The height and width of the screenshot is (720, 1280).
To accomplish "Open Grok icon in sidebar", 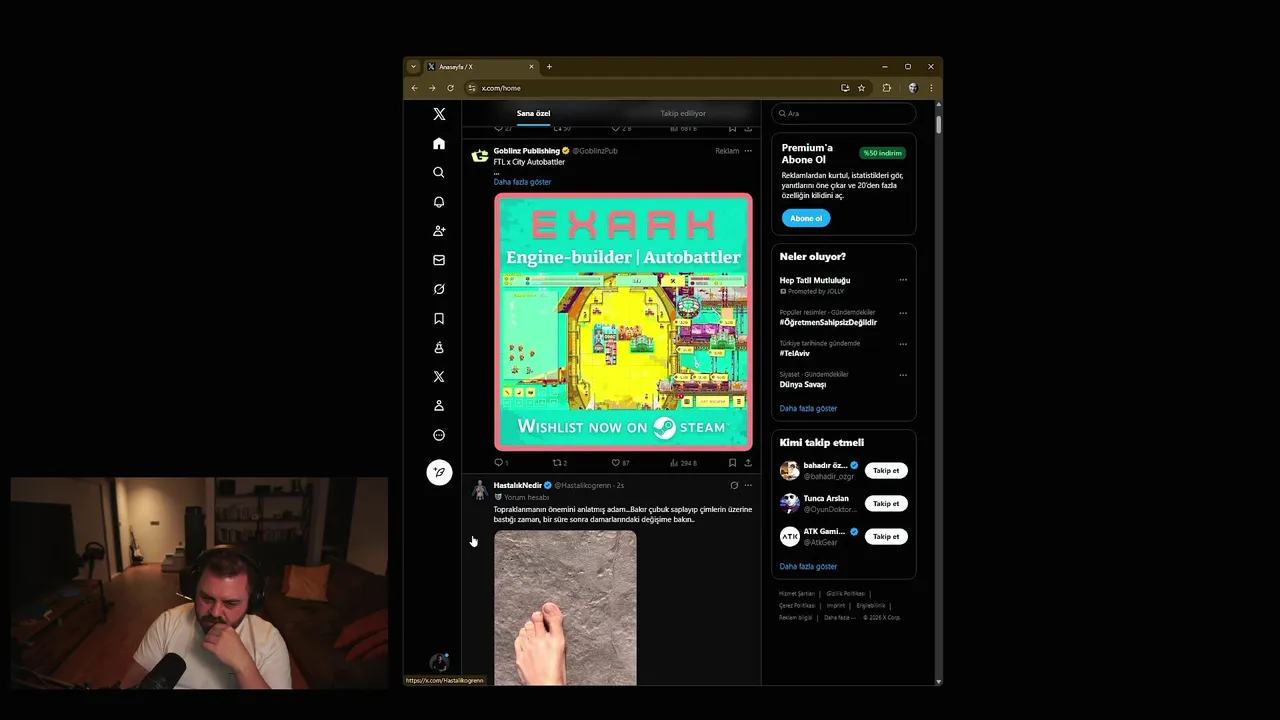I will tap(439, 289).
